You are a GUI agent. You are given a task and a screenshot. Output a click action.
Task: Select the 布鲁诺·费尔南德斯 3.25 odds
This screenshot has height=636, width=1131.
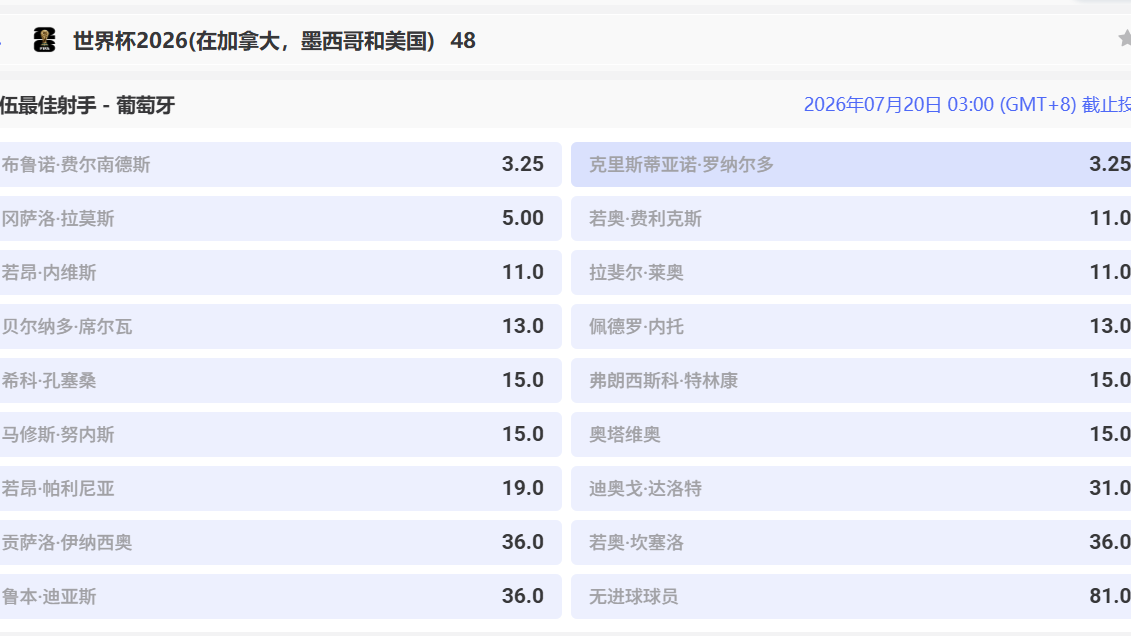(280, 164)
